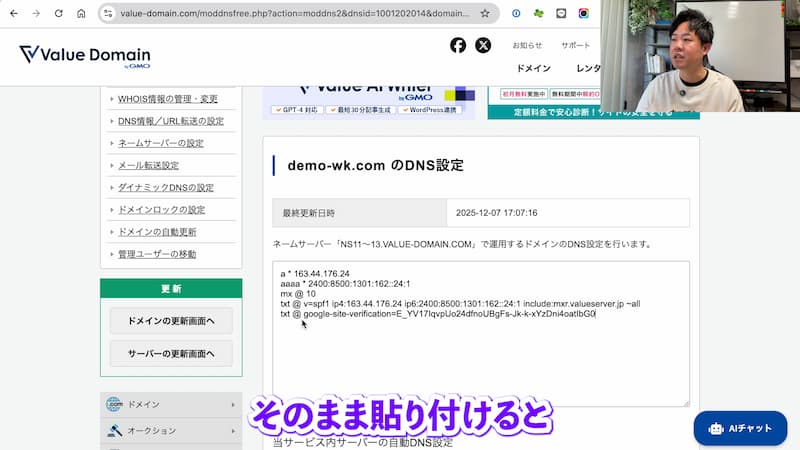Click the 'demo-wk.com のDNS設定' heading
Viewport: 800px width, 450px height.
click(376, 165)
